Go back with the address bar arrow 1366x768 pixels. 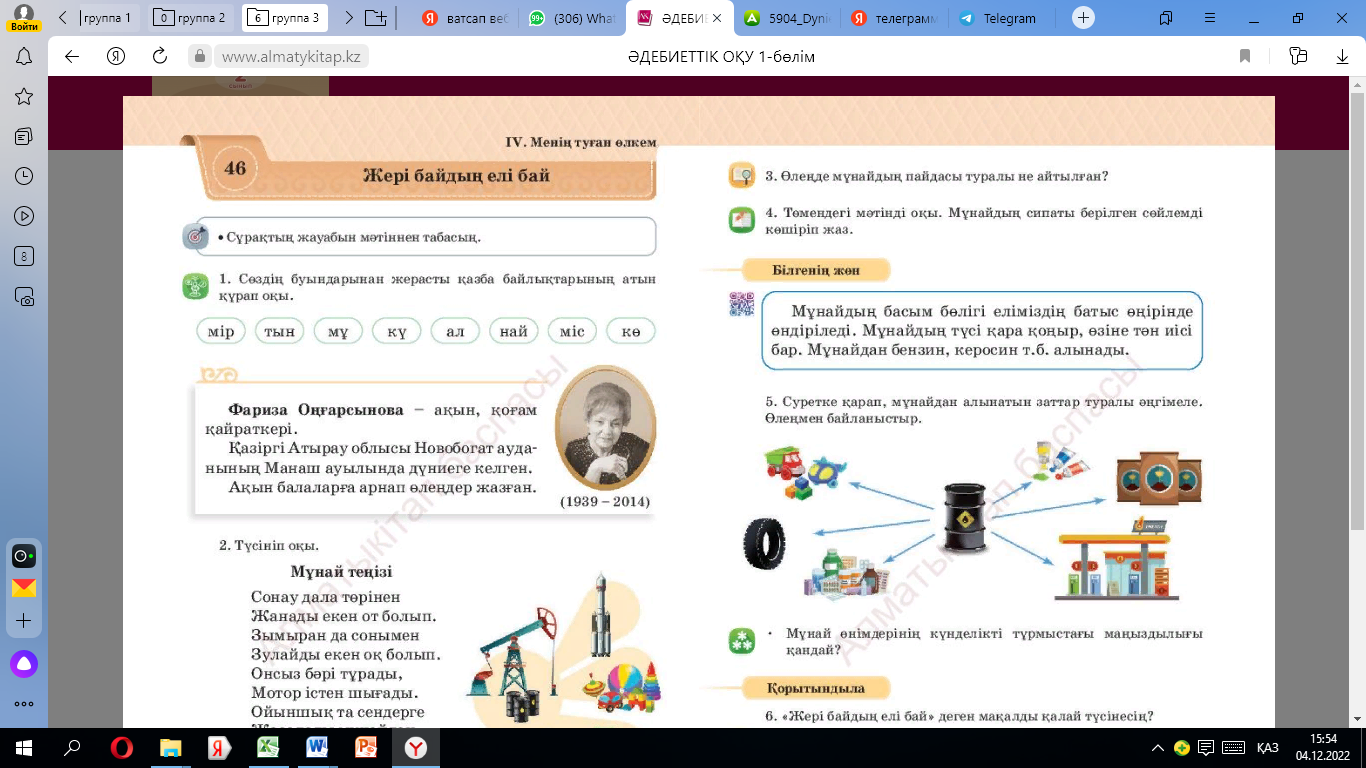coord(72,56)
